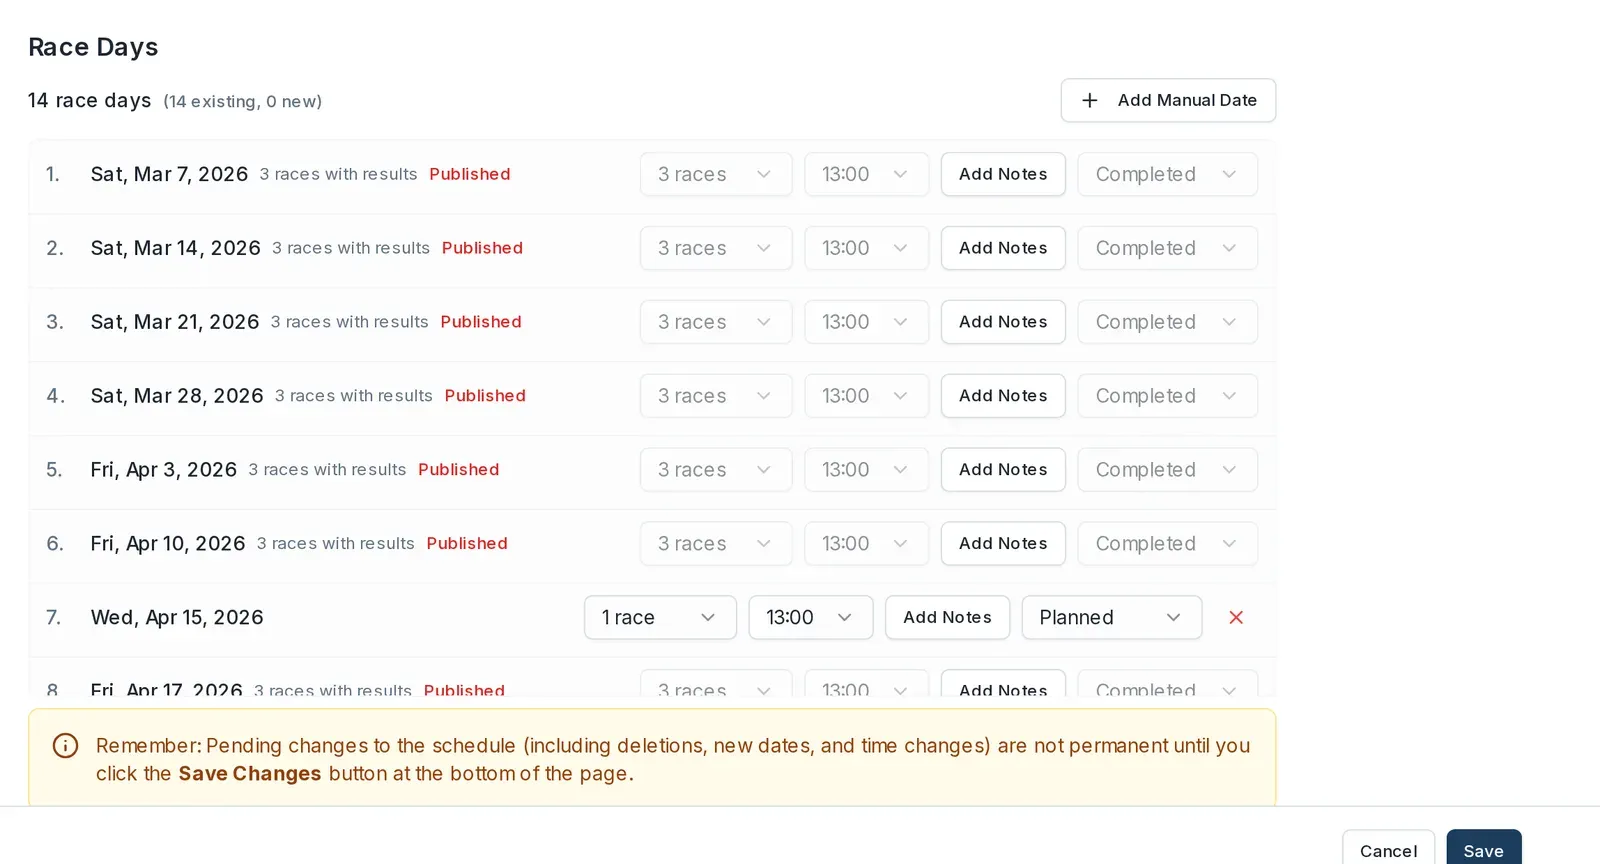1600x864 pixels.
Task: Open time dropdown for Sat, Mar 28
Action: tap(866, 396)
